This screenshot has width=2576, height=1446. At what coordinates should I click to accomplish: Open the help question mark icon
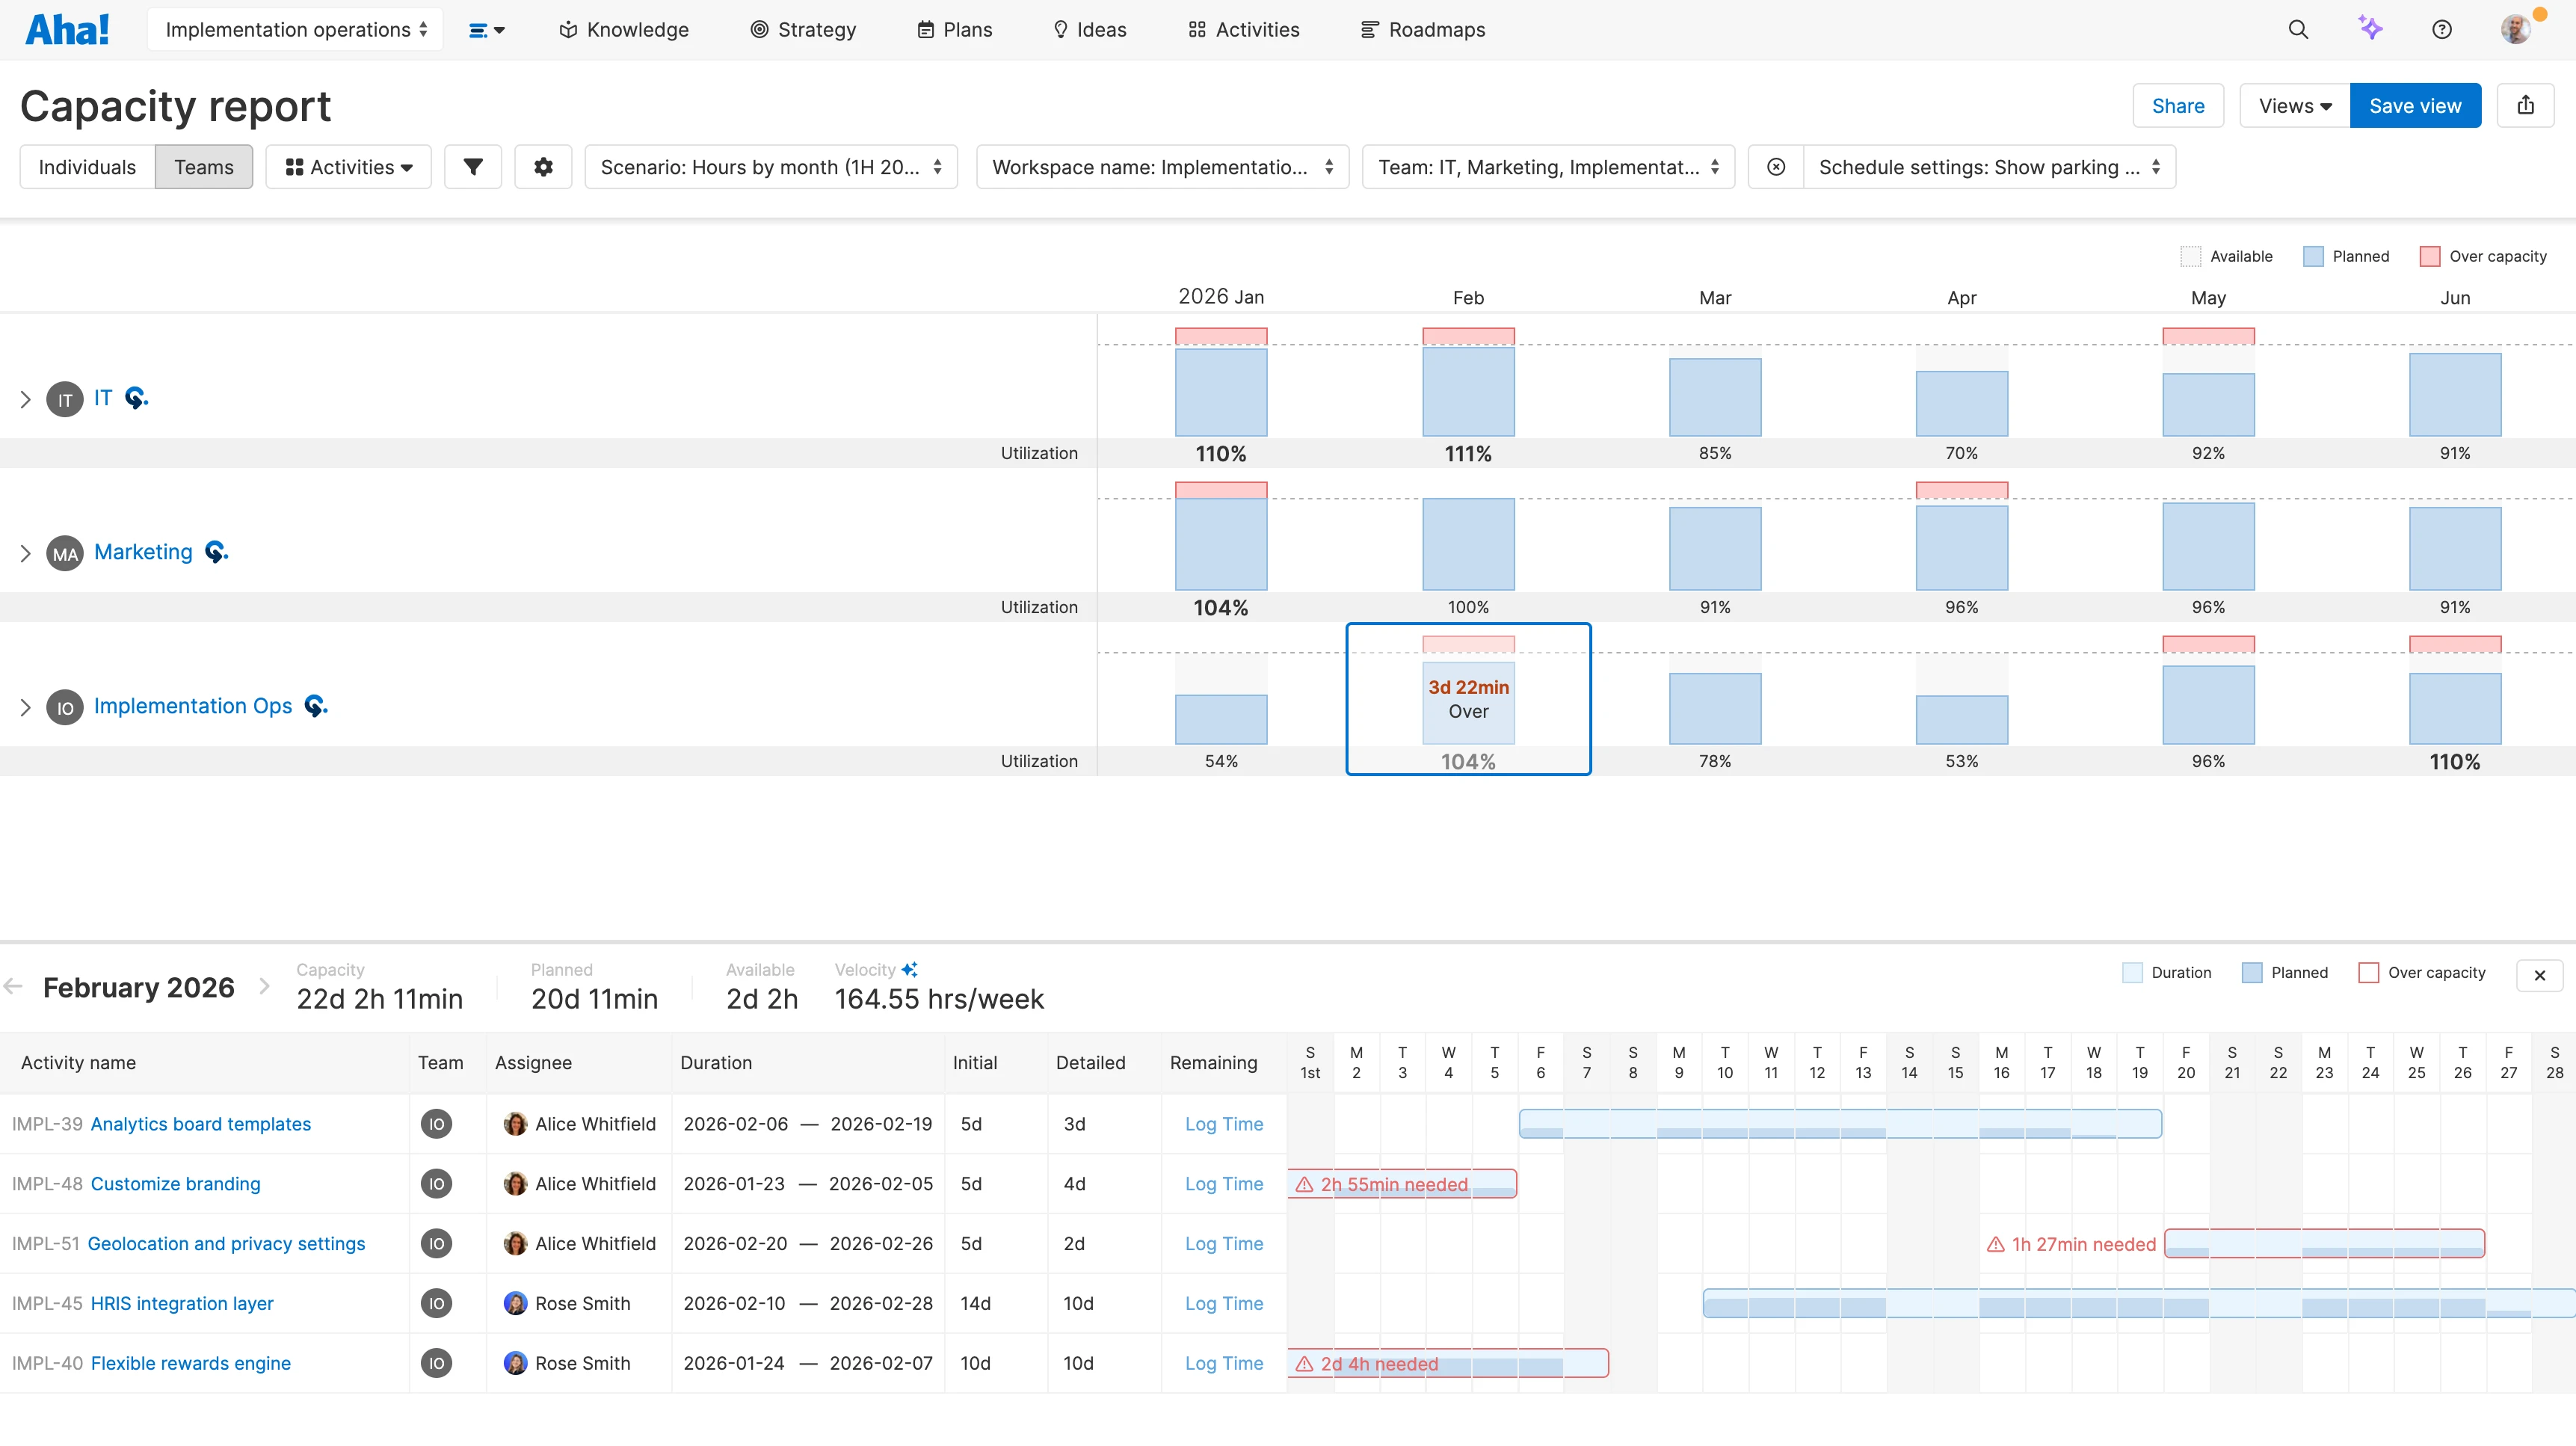[x=2442, y=30]
